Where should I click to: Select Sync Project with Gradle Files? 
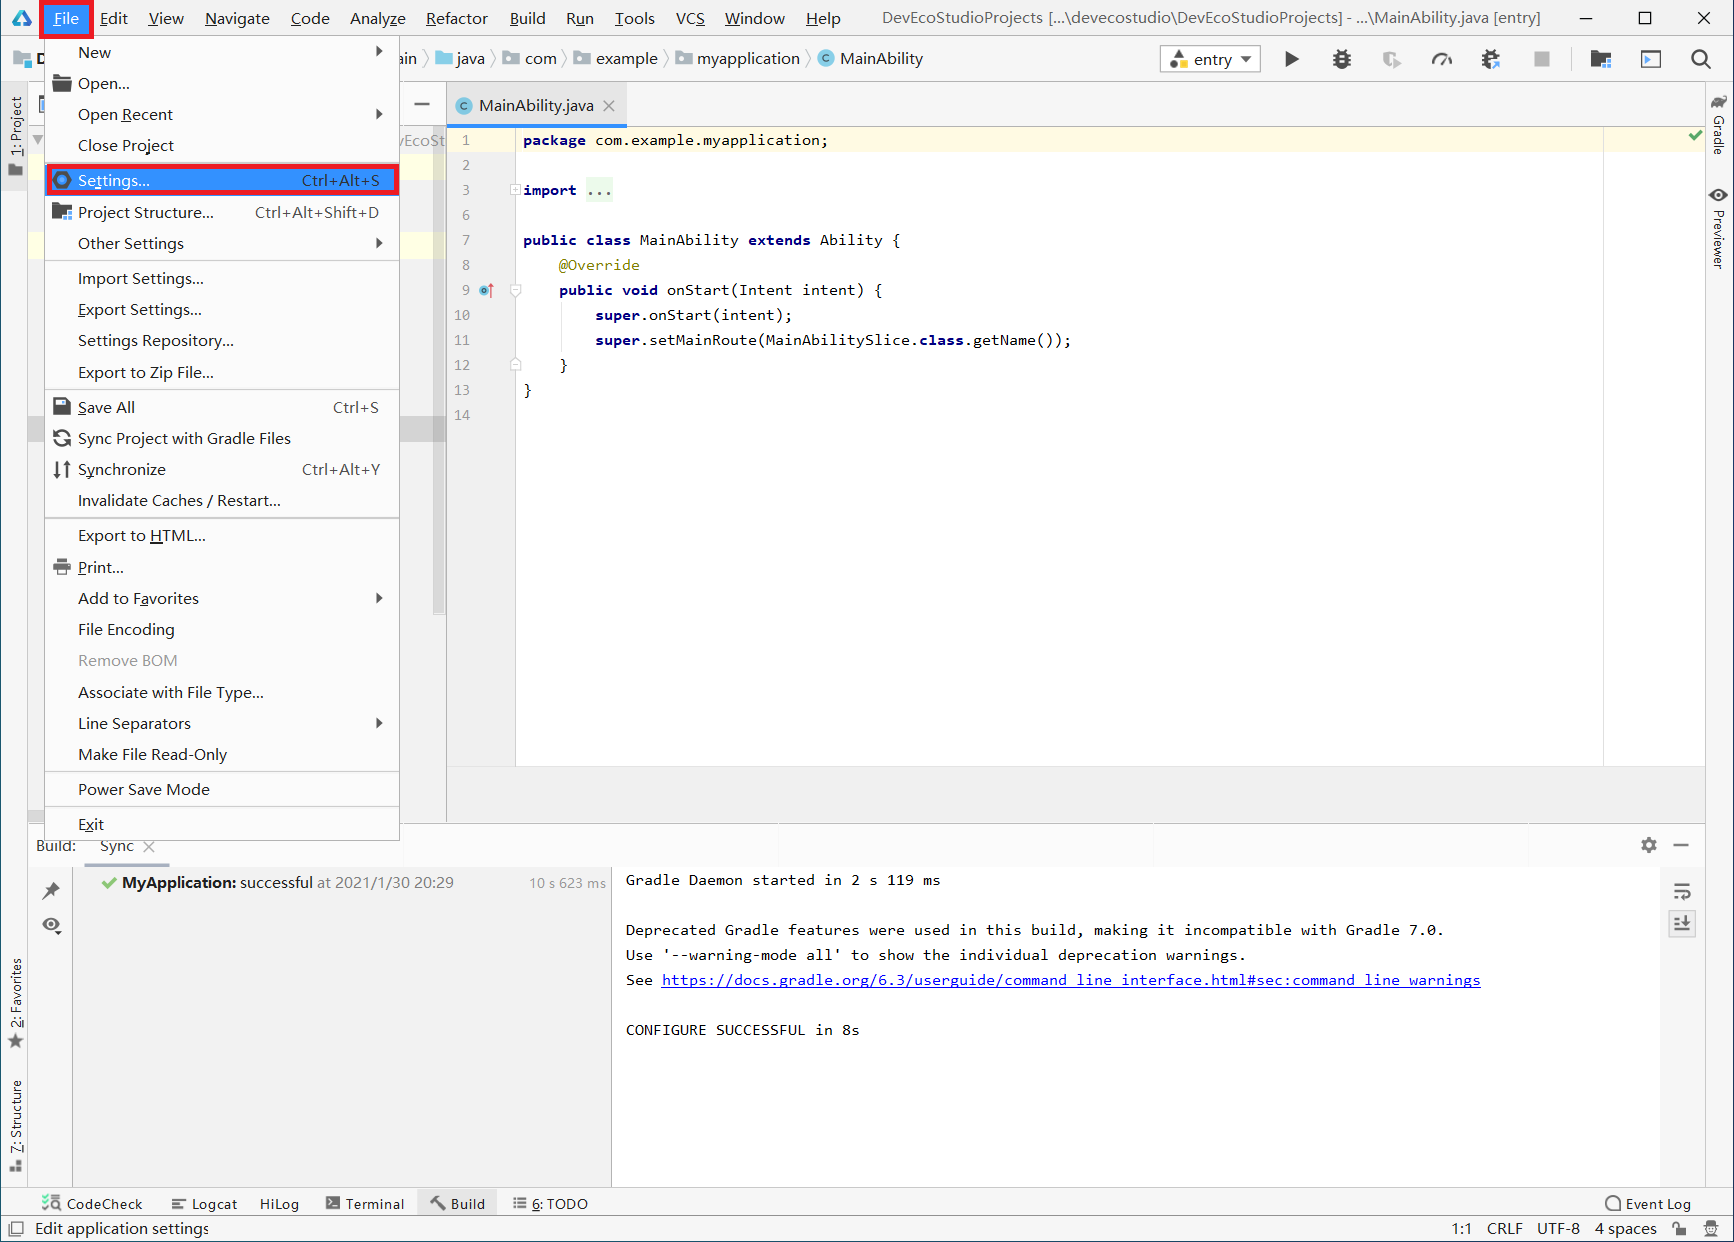[x=222, y=438]
